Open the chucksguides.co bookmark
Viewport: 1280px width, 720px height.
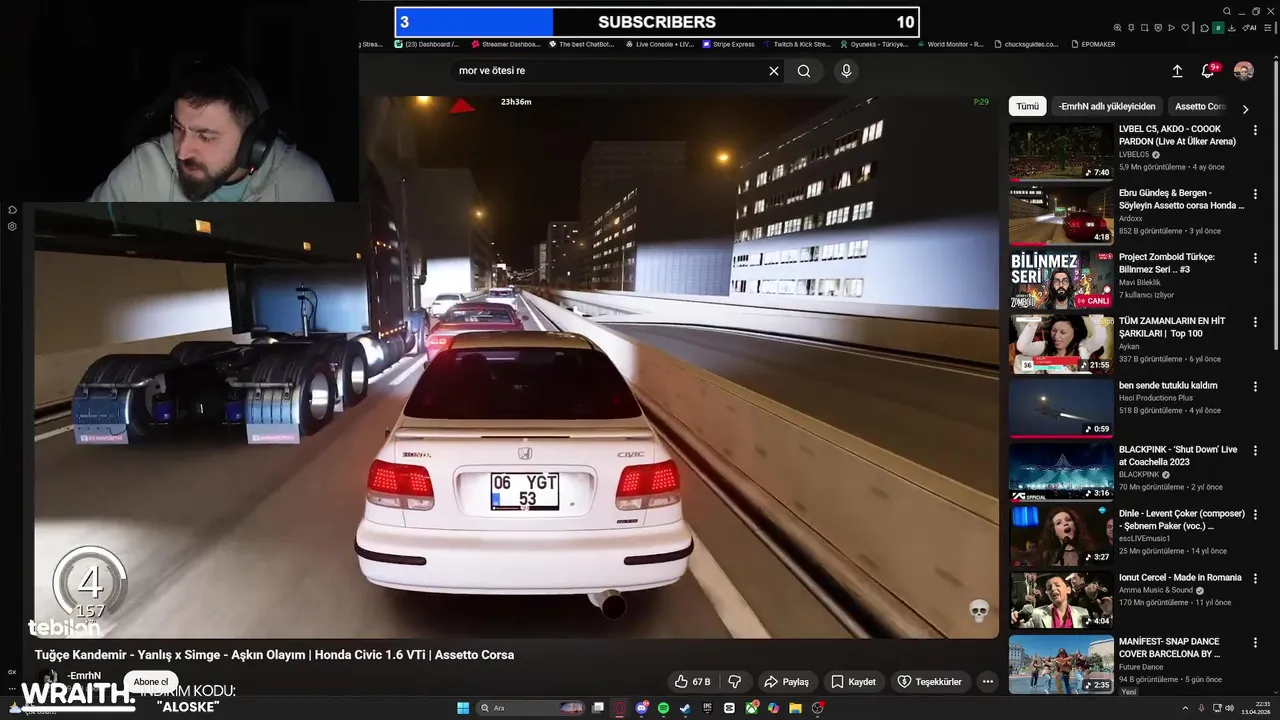pos(1026,44)
